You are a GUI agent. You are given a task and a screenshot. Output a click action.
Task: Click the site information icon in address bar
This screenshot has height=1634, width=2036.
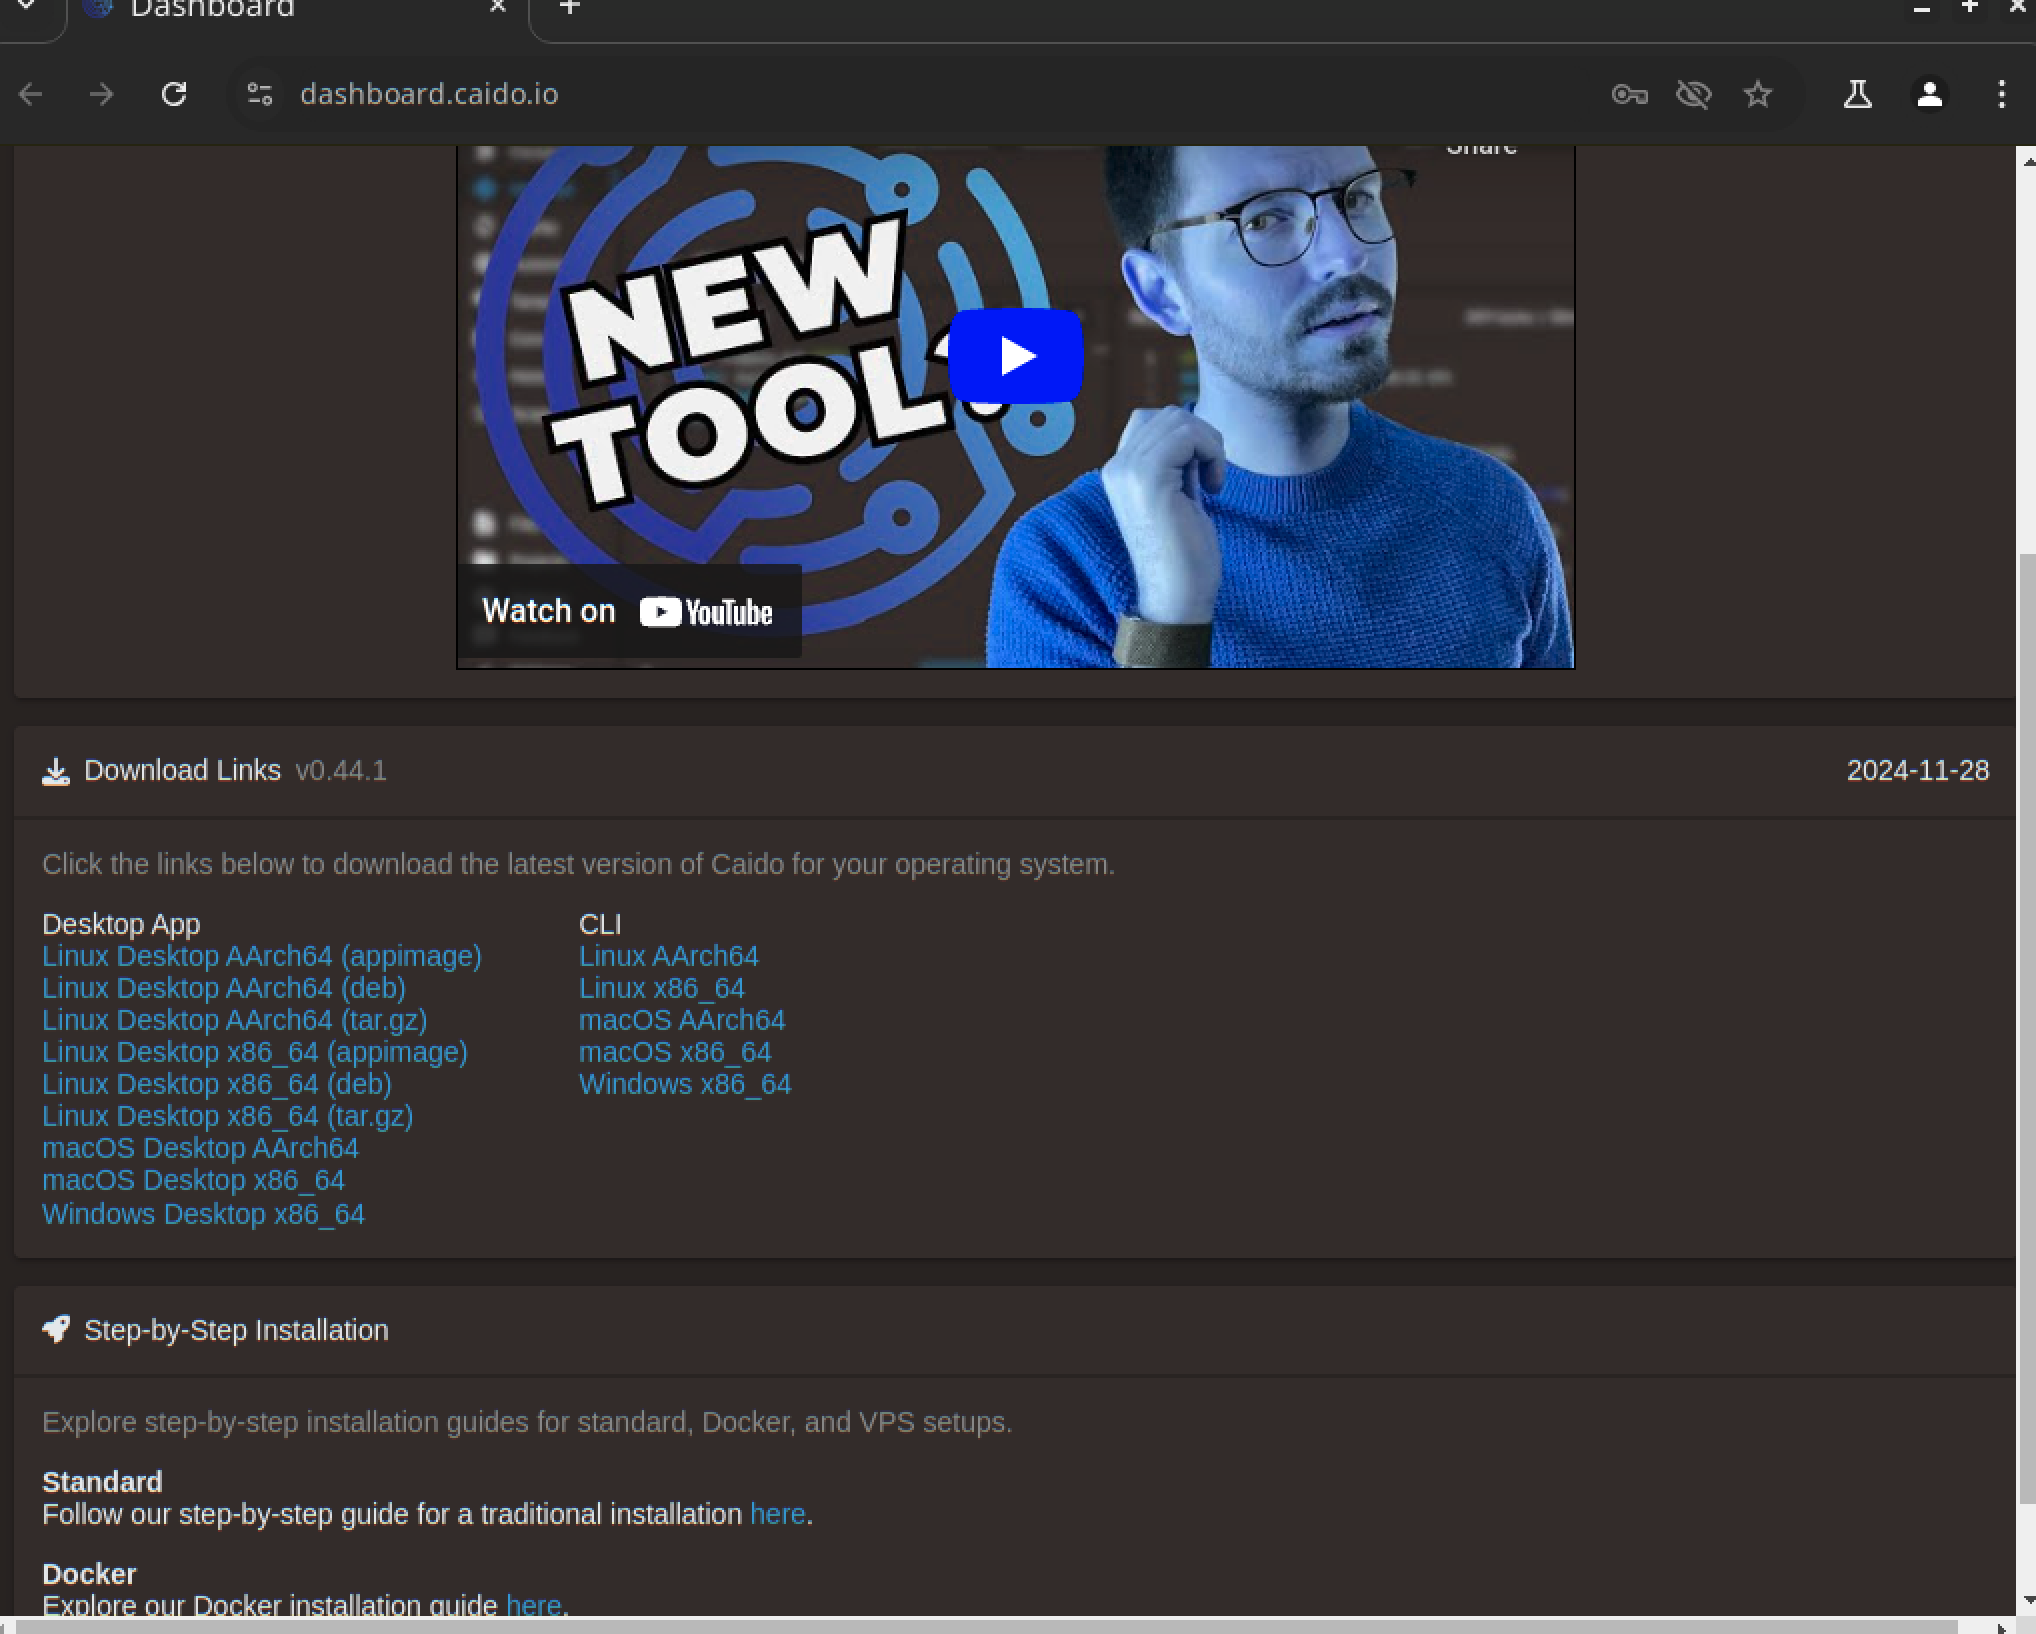(x=259, y=94)
